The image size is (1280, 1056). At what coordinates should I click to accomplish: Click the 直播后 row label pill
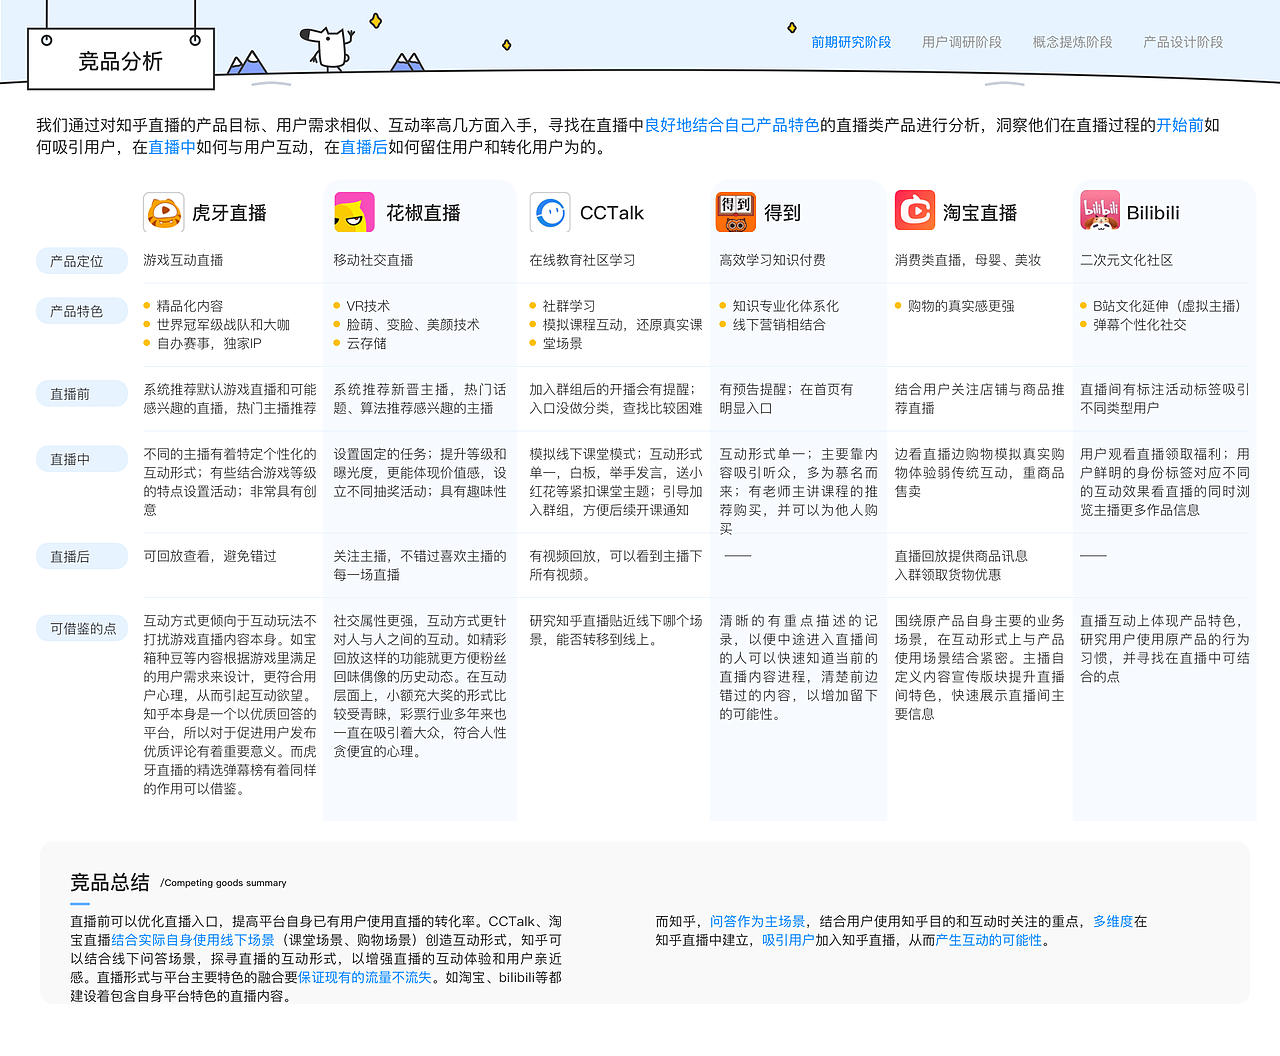(82, 556)
